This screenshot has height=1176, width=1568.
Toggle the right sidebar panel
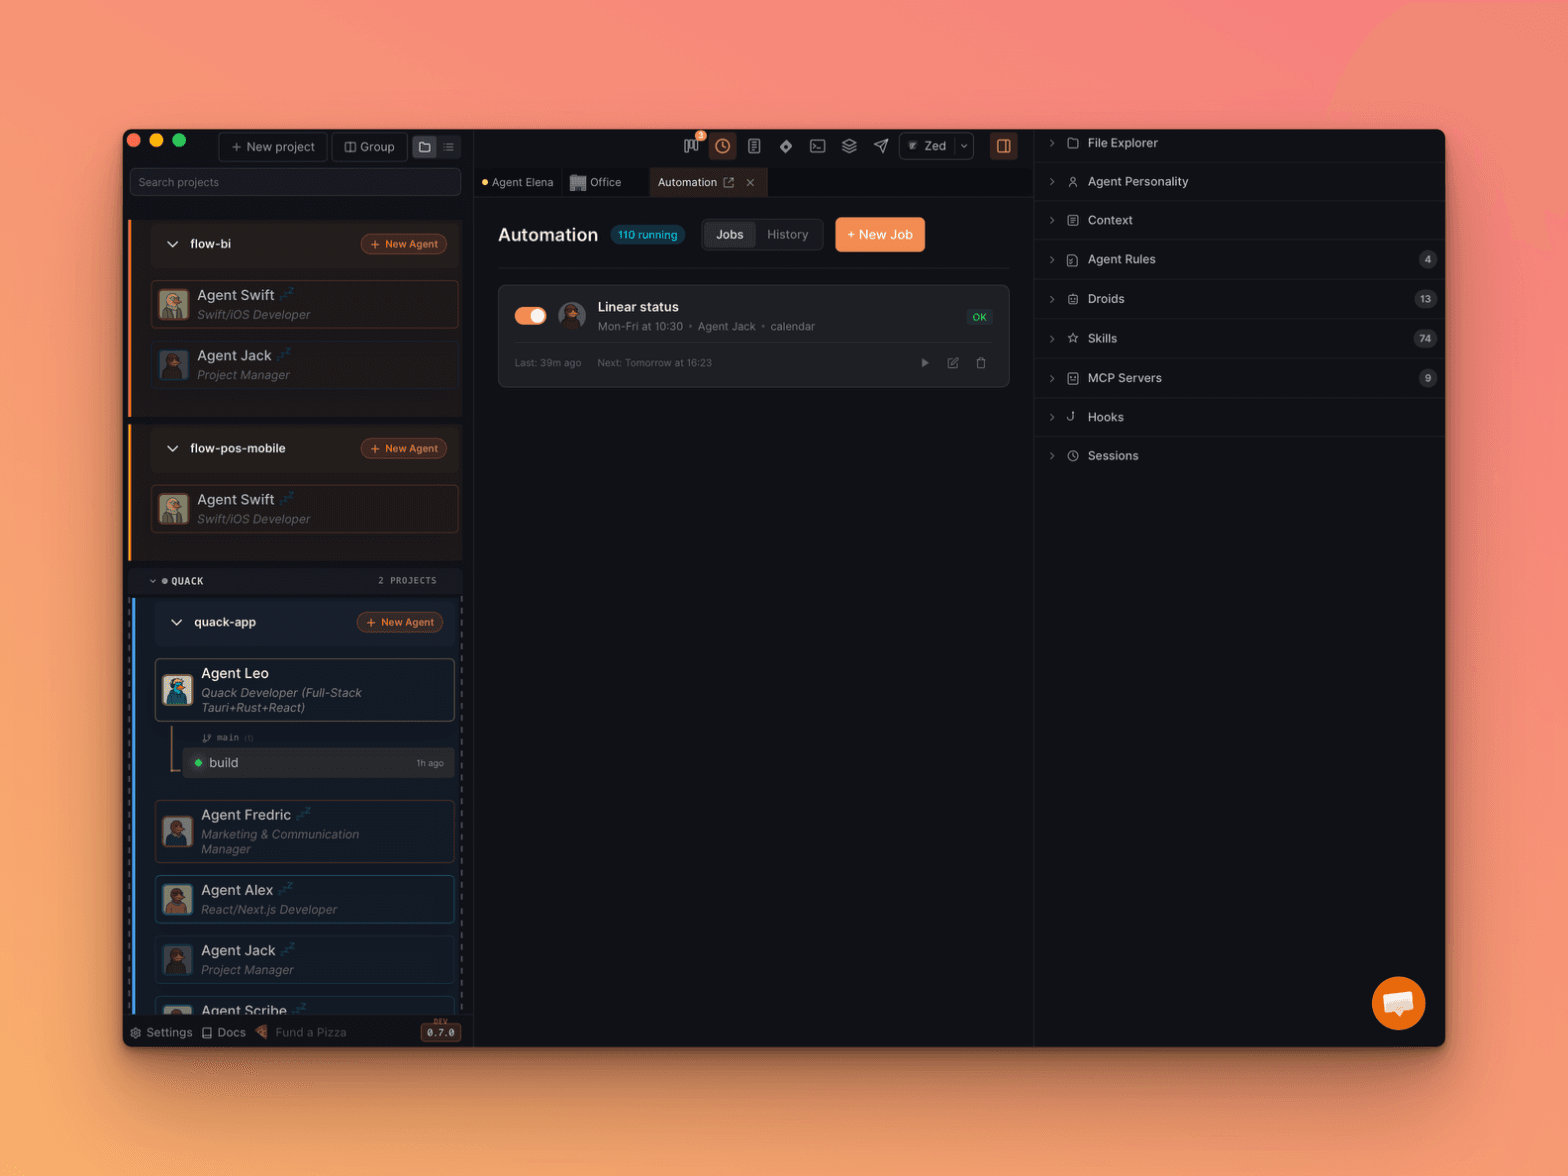(1003, 146)
